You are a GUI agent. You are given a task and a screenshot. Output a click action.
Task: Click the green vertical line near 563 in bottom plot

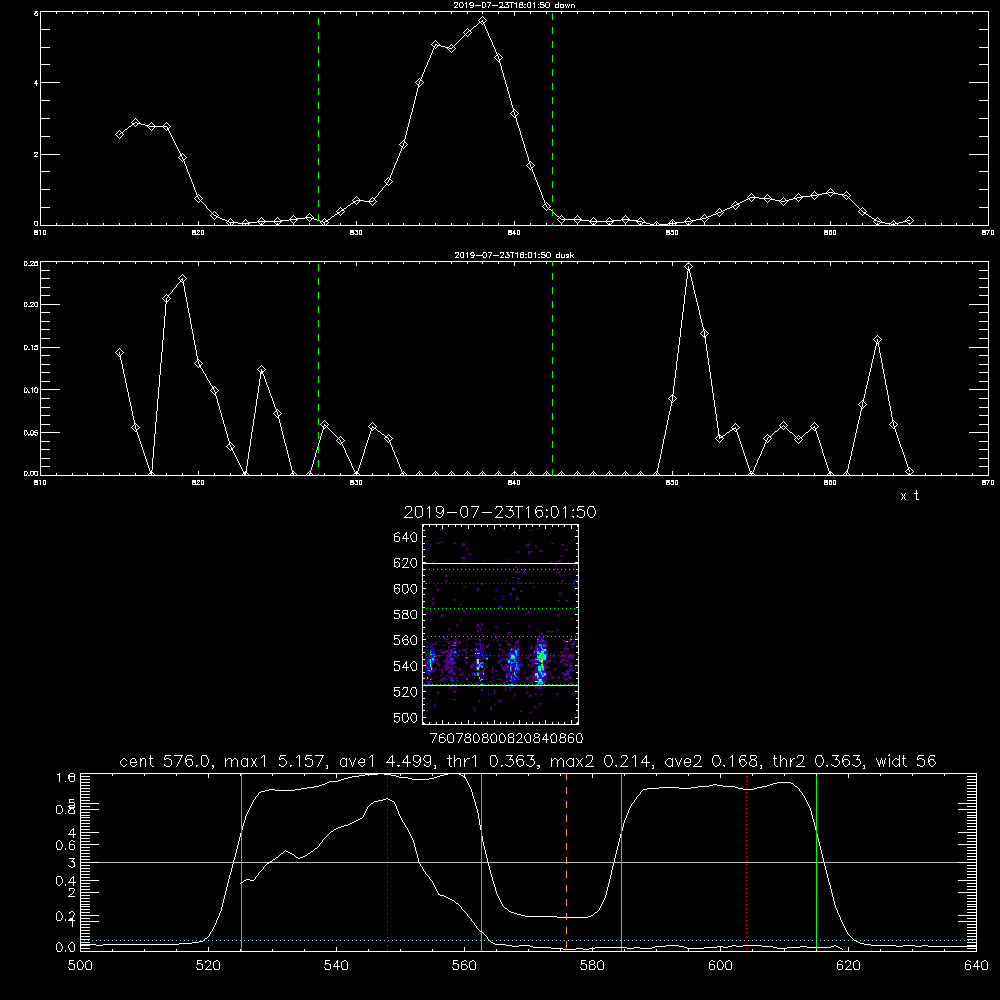[x=482, y=861]
